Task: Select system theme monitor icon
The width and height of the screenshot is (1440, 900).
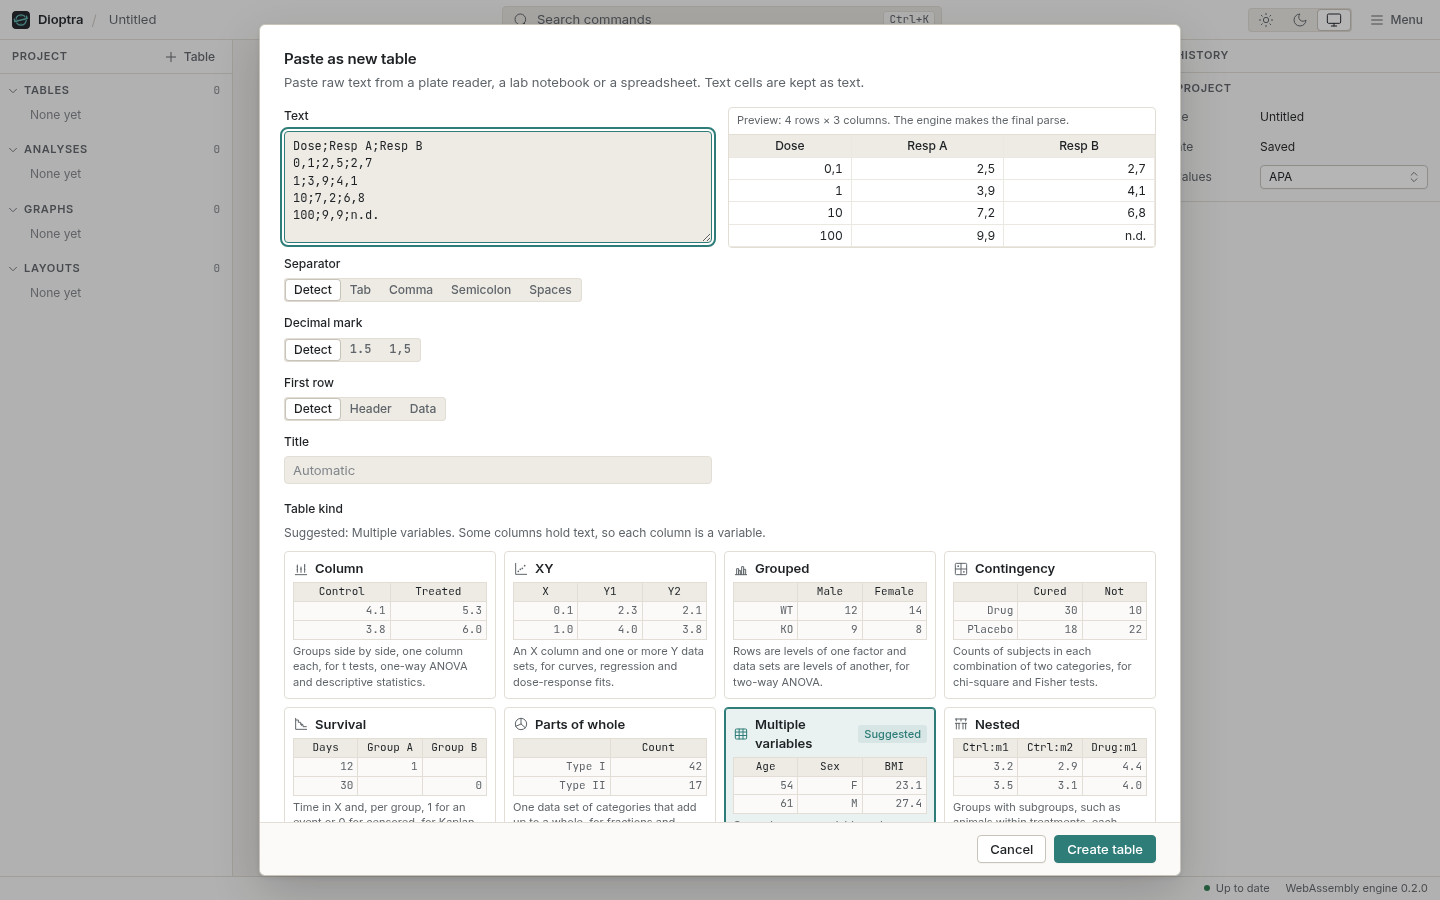Action: [x=1334, y=20]
